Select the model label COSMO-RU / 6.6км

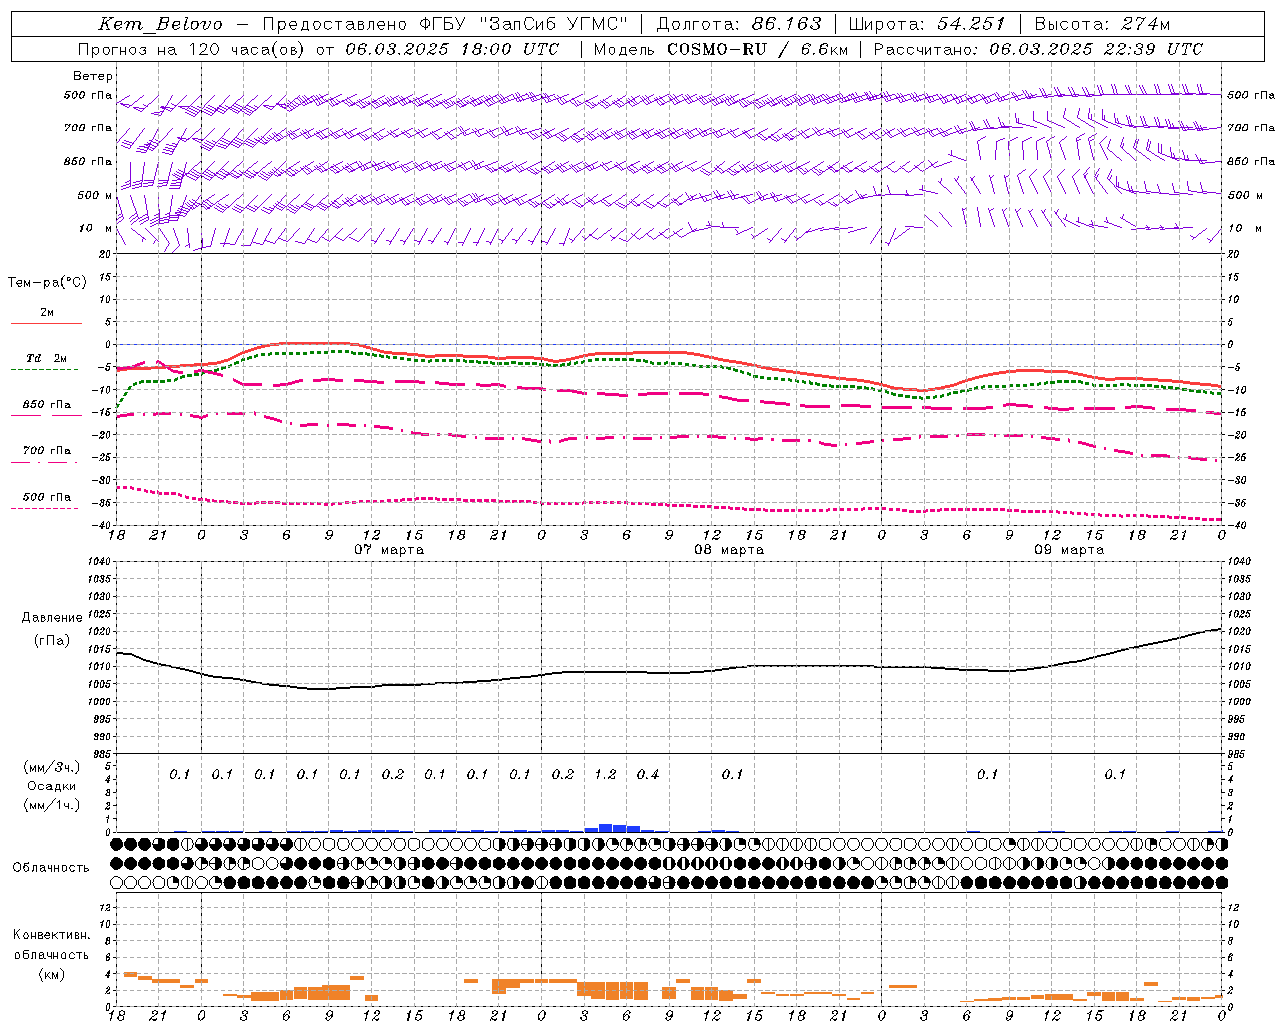758,49
